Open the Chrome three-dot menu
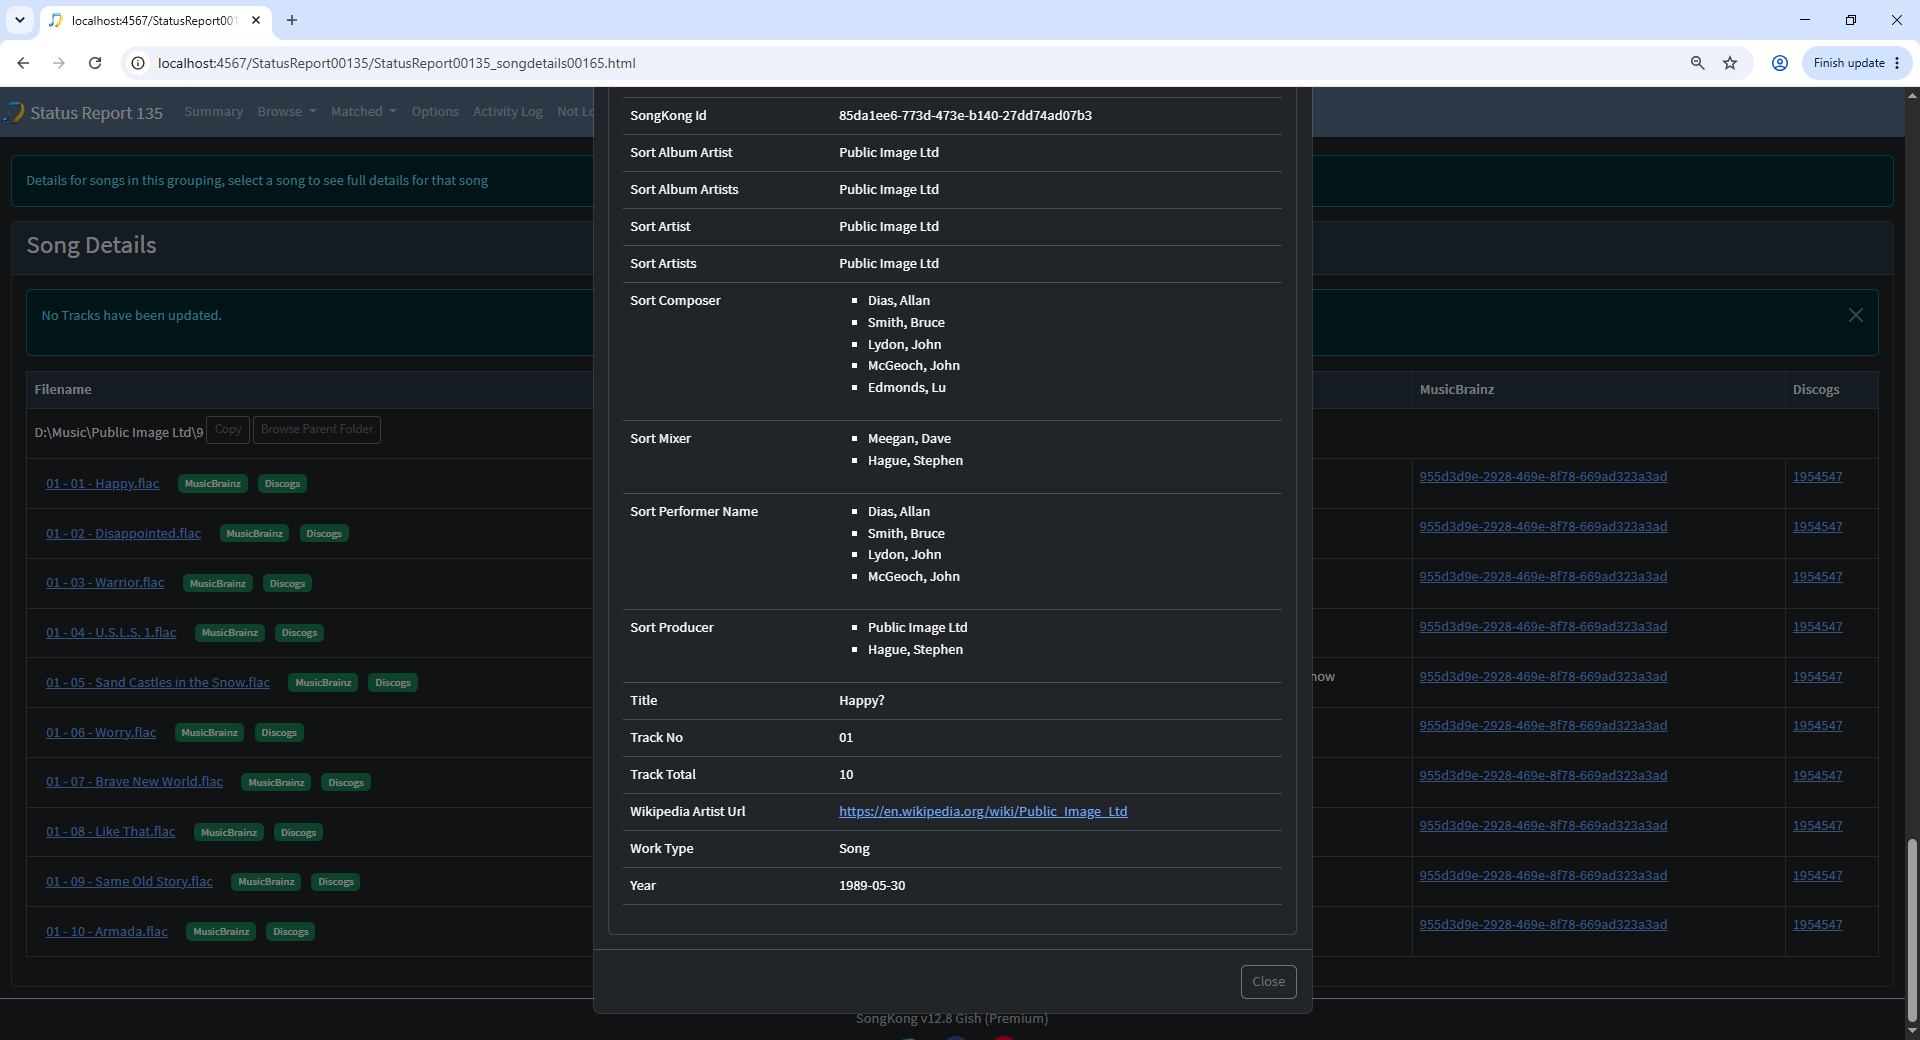 coord(1897,63)
